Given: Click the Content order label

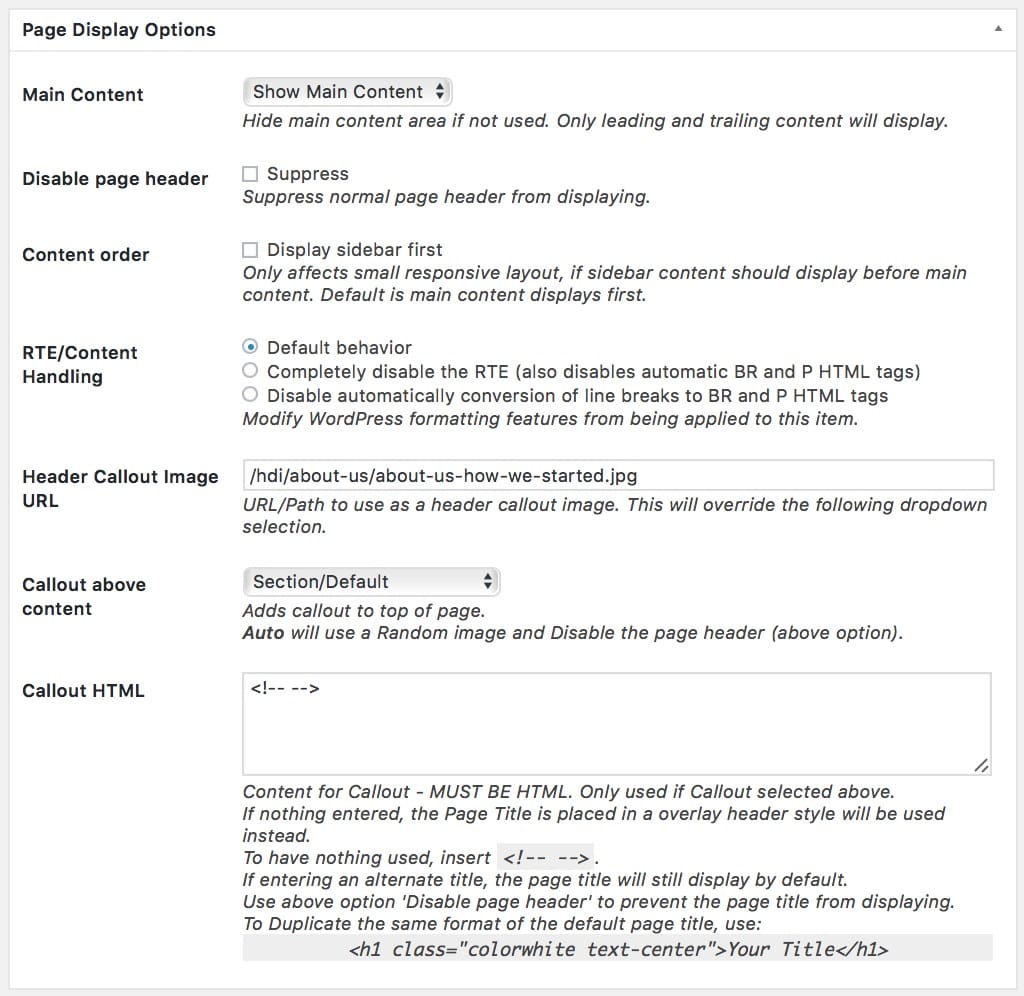Looking at the screenshot, I should click(86, 255).
